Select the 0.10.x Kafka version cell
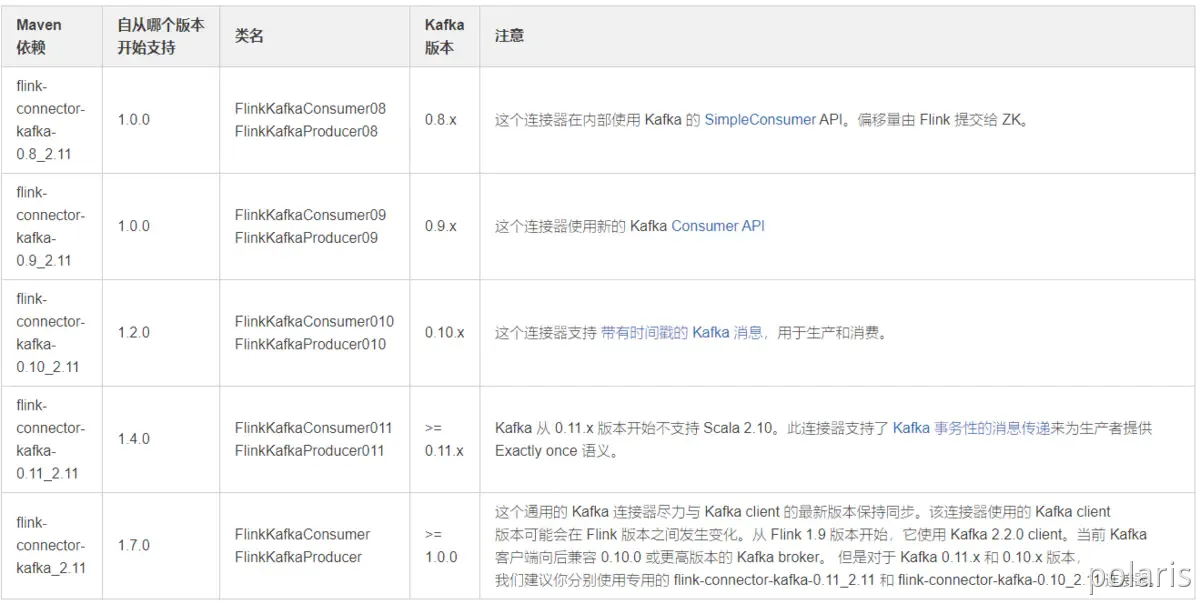The width and height of the screenshot is (1200, 604). [445, 333]
